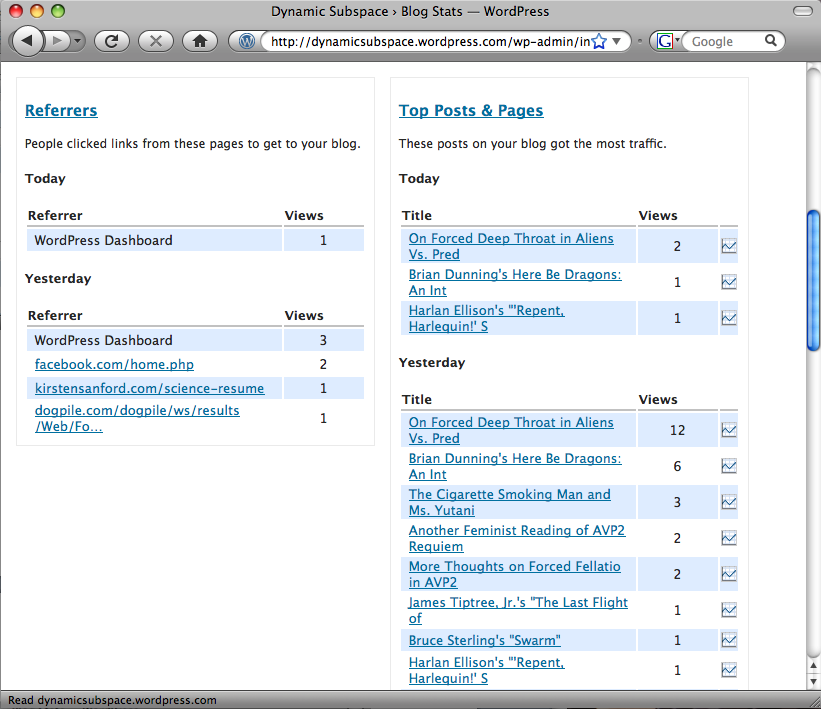Click the Reload page button
The width and height of the screenshot is (821, 709).
[112, 41]
